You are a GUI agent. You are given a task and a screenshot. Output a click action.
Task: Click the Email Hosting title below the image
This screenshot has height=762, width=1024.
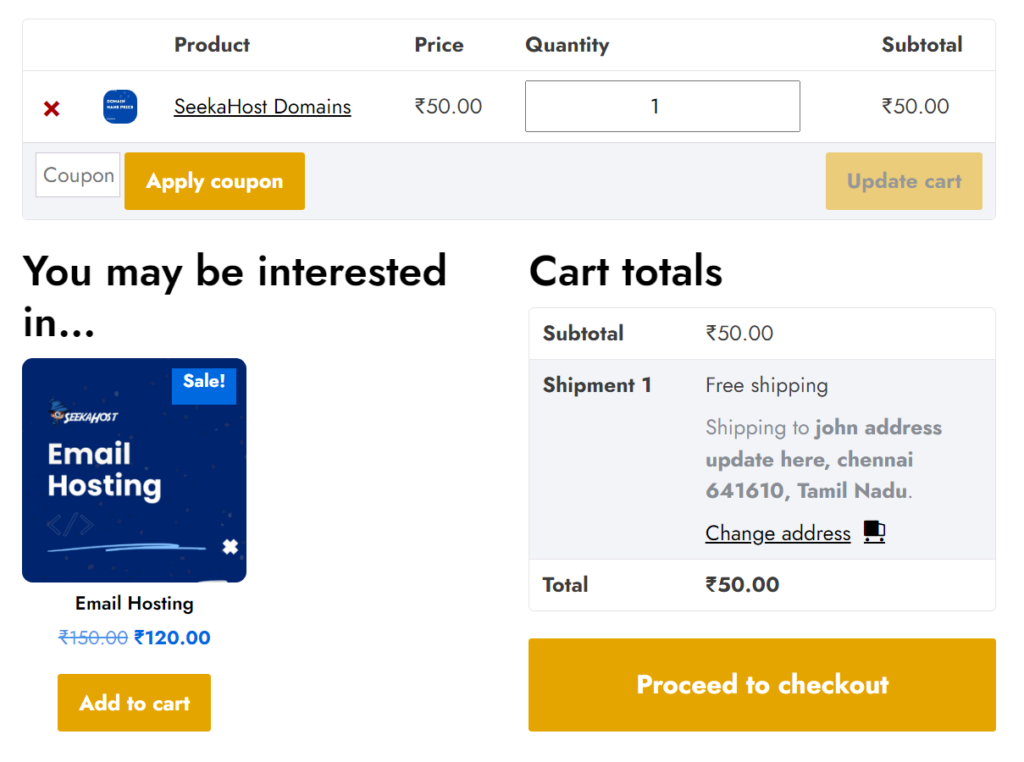coord(134,603)
